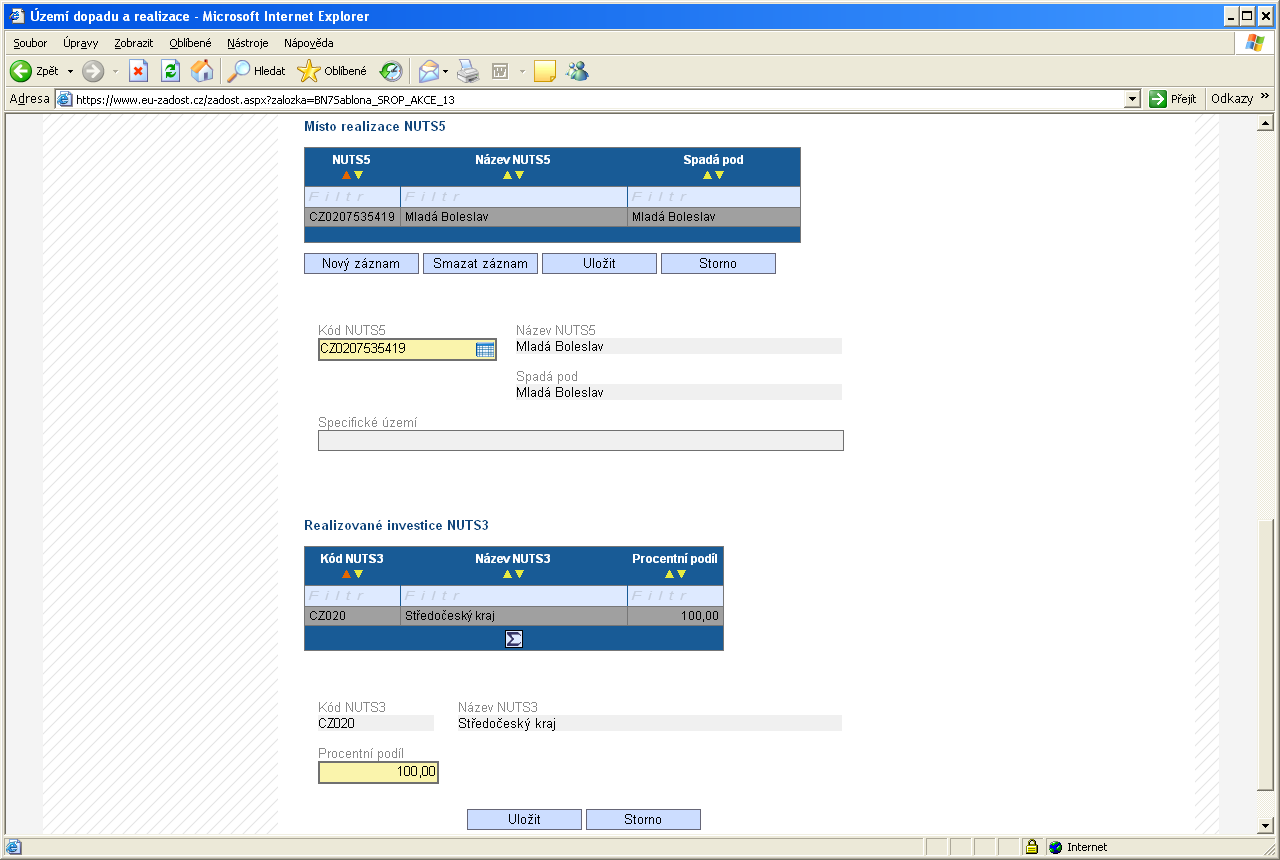1280x860 pixels.
Task: Open the yellow note Discuss icon
Action: pos(545,71)
